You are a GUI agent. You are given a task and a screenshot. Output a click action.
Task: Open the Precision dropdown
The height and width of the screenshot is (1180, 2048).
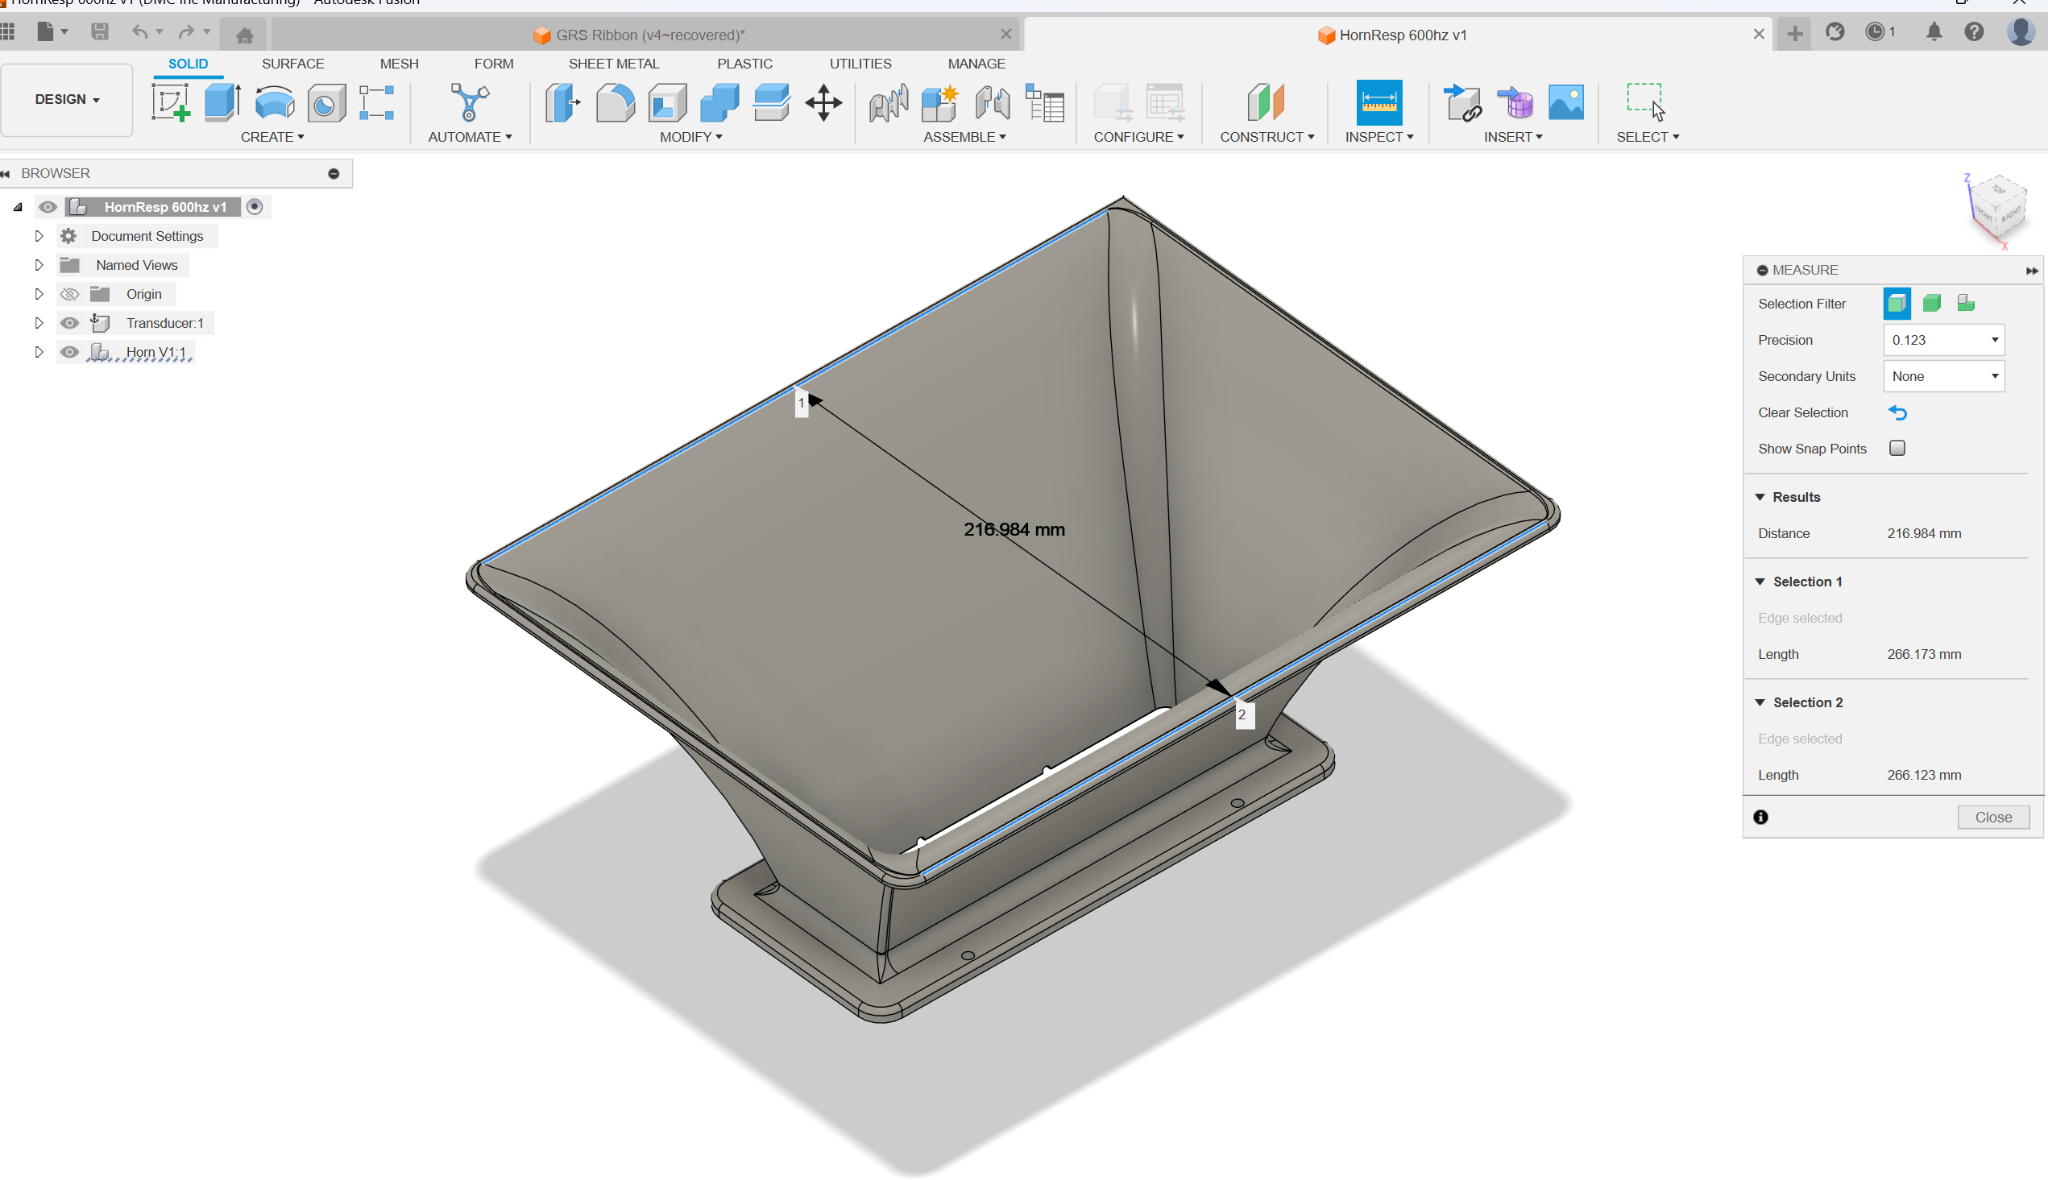pyautogui.click(x=1944, y=340)
